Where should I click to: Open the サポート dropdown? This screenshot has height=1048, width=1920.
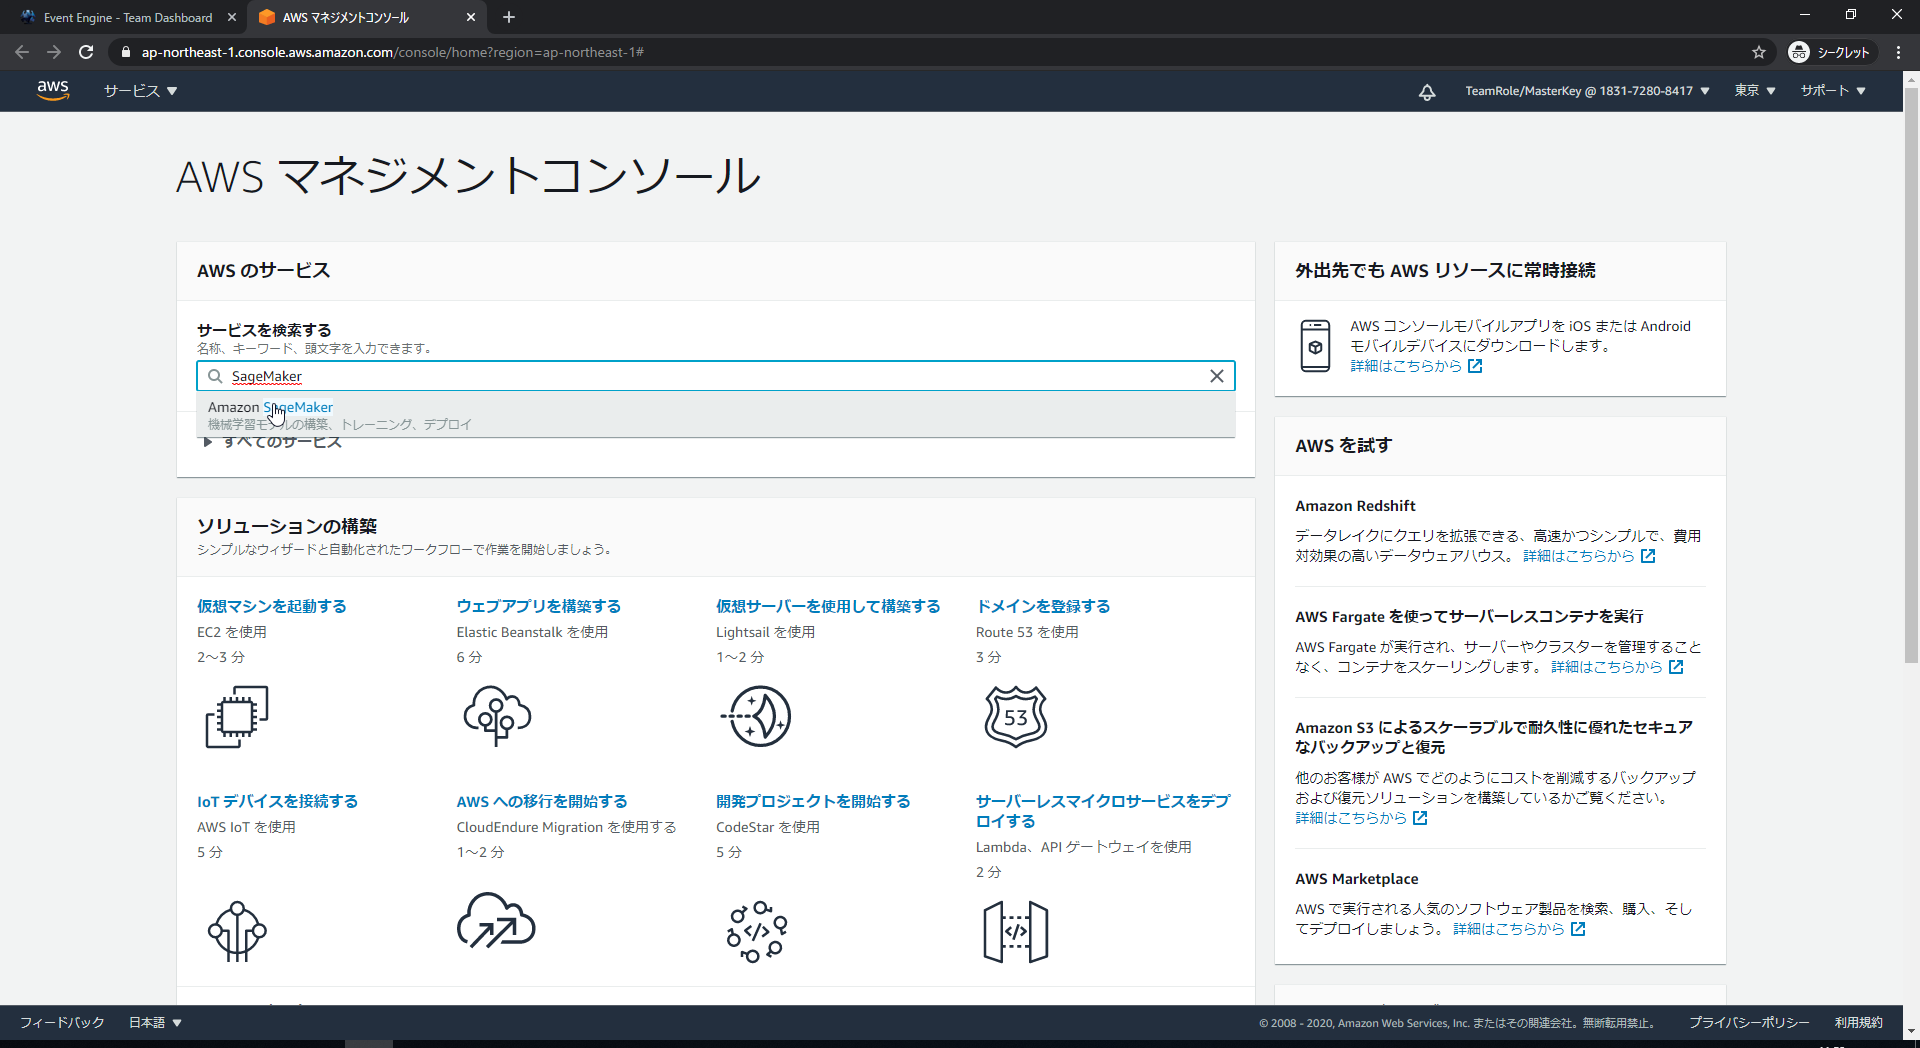pos(1833,91)
